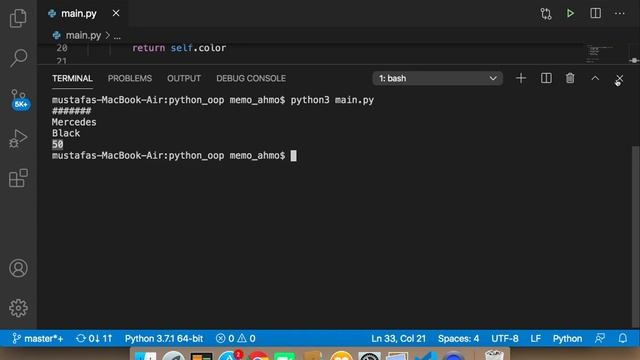640x360 pixels.
Task: Click the 'python3 main.py' command text
Action: pos(332,100)
